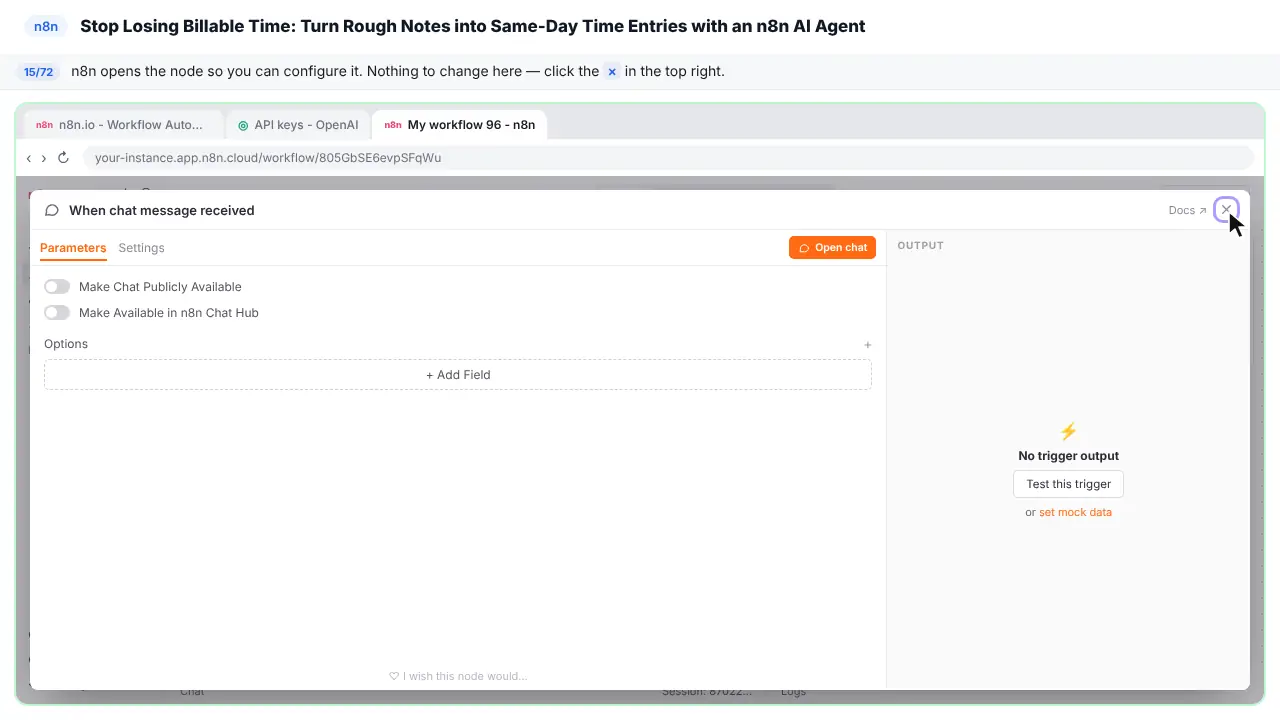
Task: Click the No trigger output text
Action: (x=1068, y=456)
